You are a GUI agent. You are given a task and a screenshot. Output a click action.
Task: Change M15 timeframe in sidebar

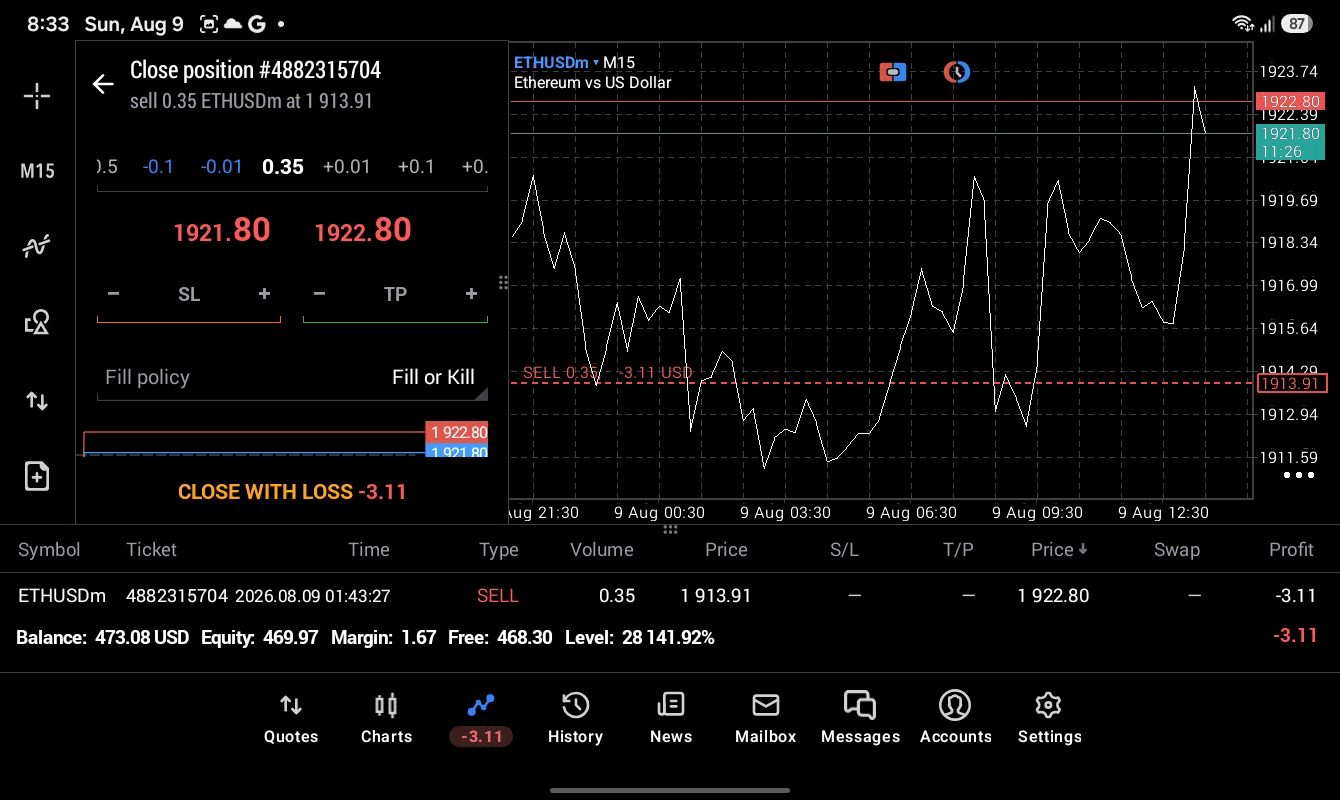tap(37, 171)
